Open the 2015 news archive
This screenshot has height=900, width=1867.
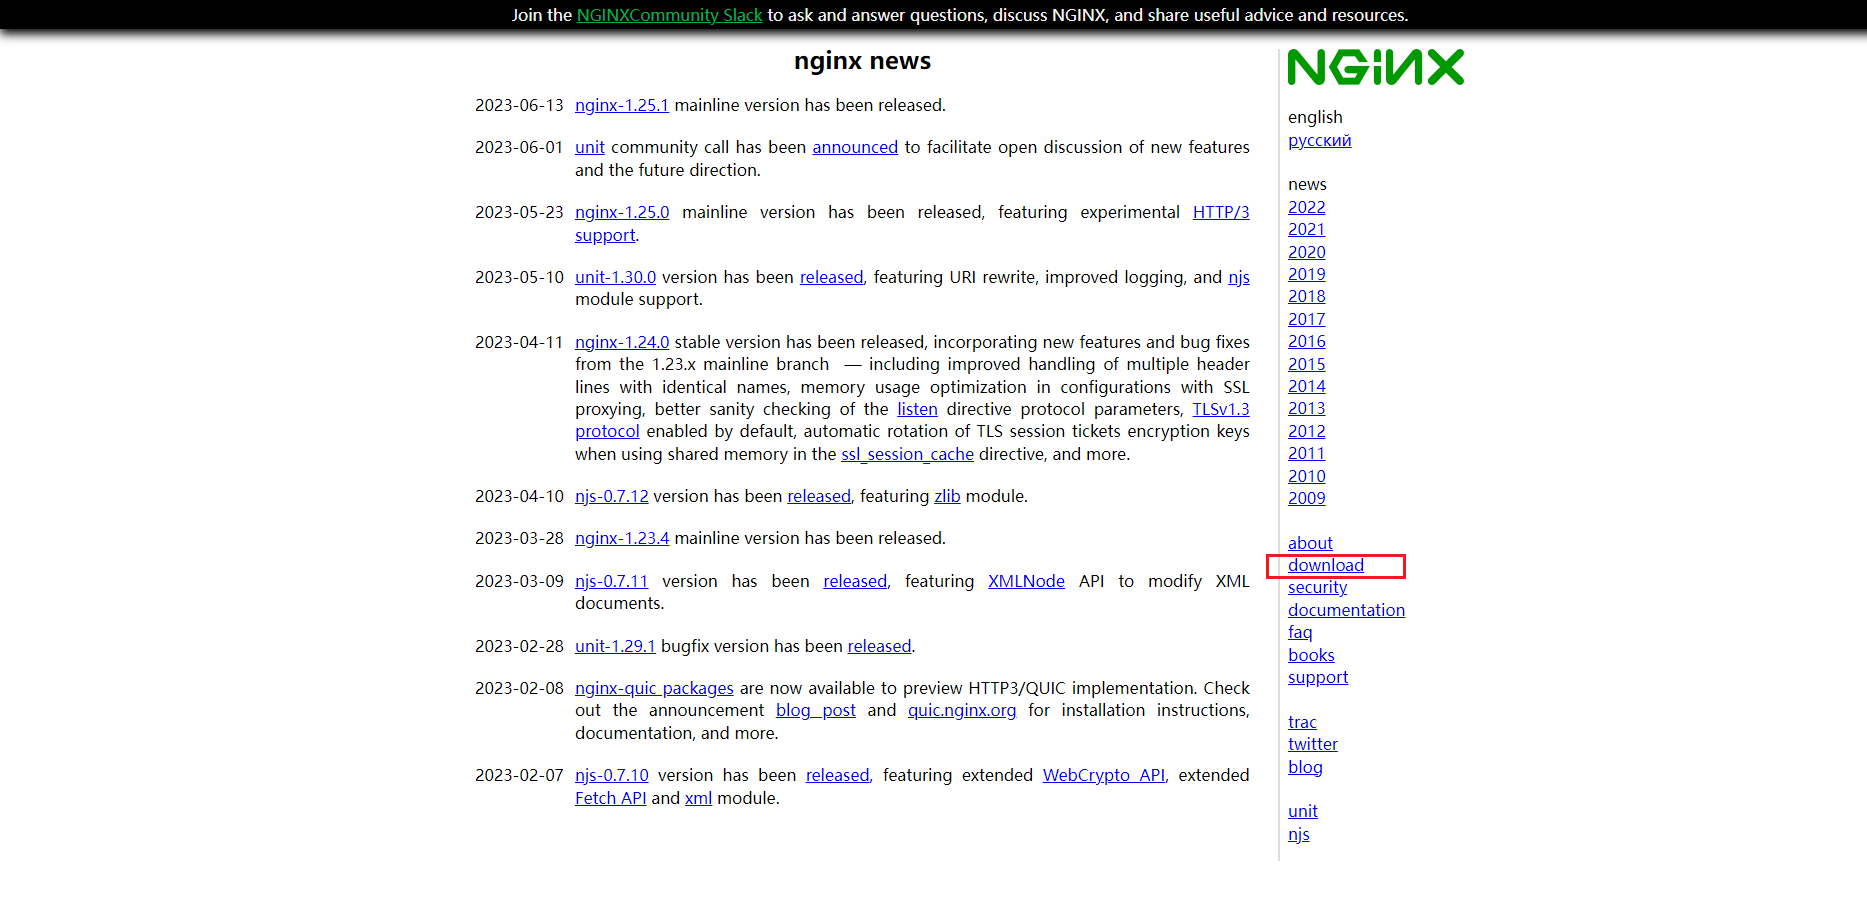pos(1306,364)
